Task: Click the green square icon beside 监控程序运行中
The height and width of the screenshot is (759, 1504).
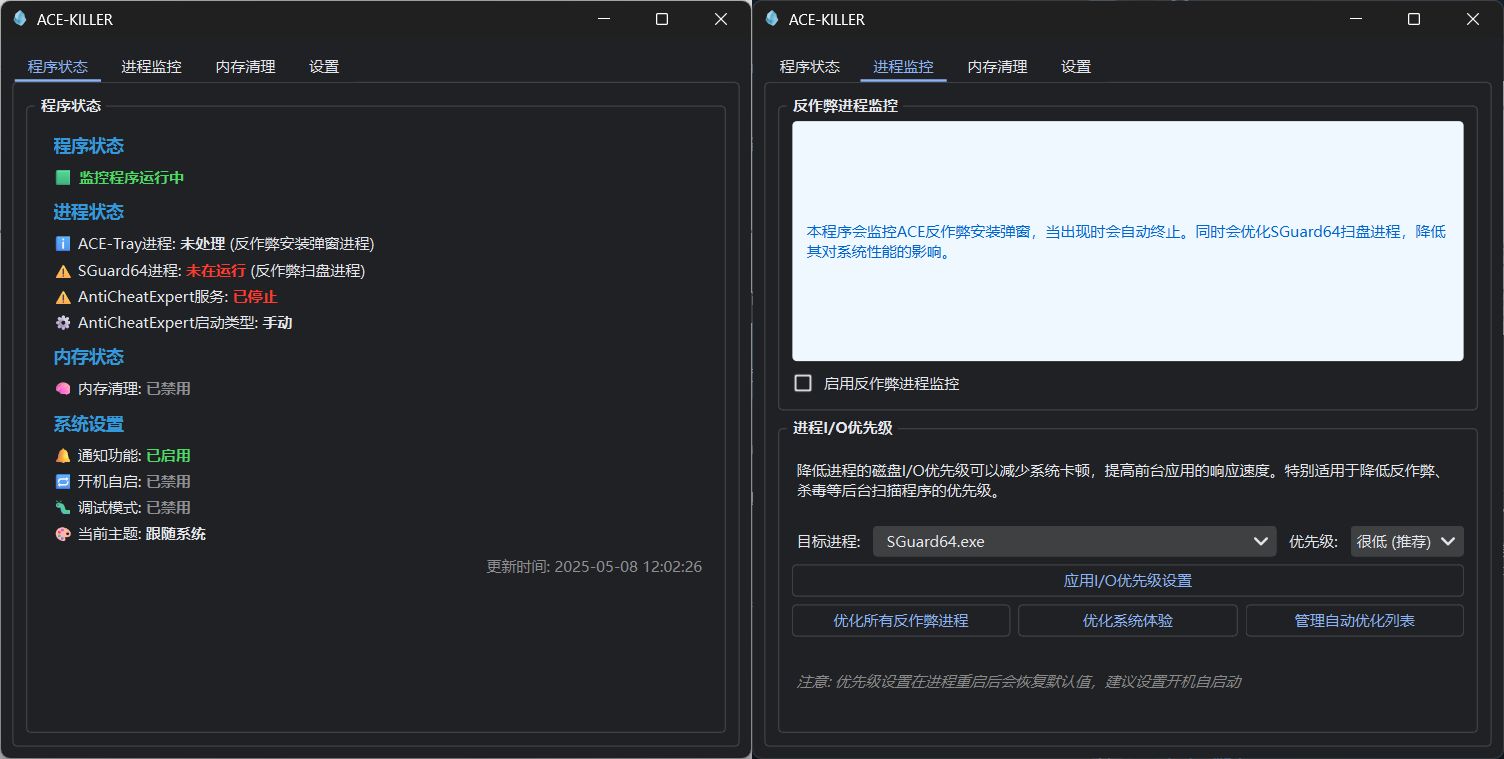Action: 63,178
